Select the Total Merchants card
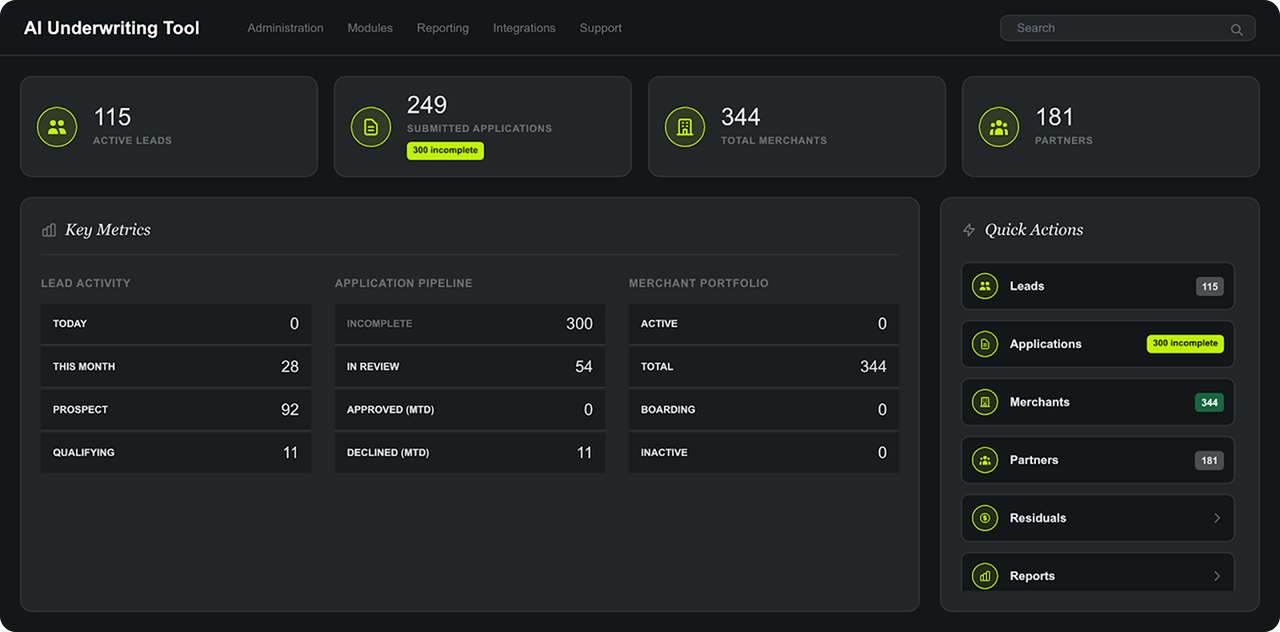 tap(797, 127)
